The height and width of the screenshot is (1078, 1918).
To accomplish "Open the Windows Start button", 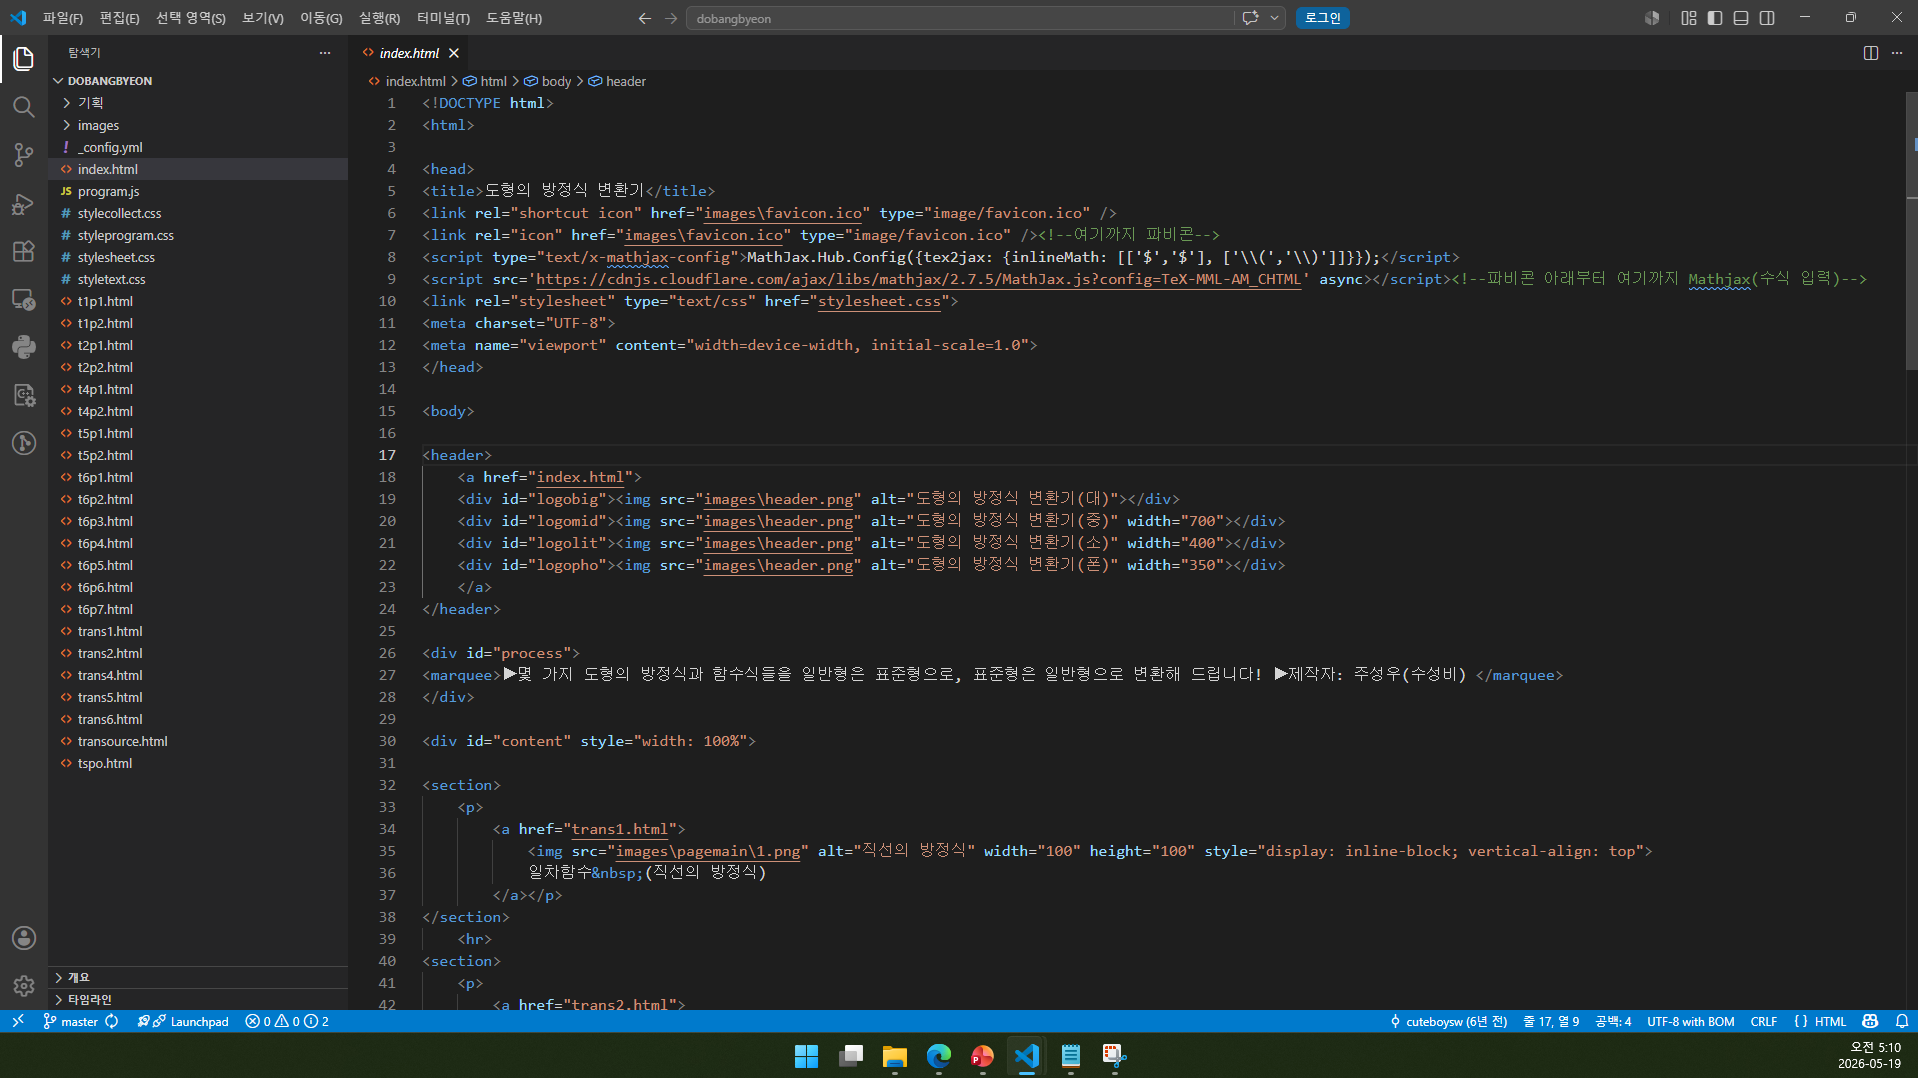I will (x=806, y=1056).
